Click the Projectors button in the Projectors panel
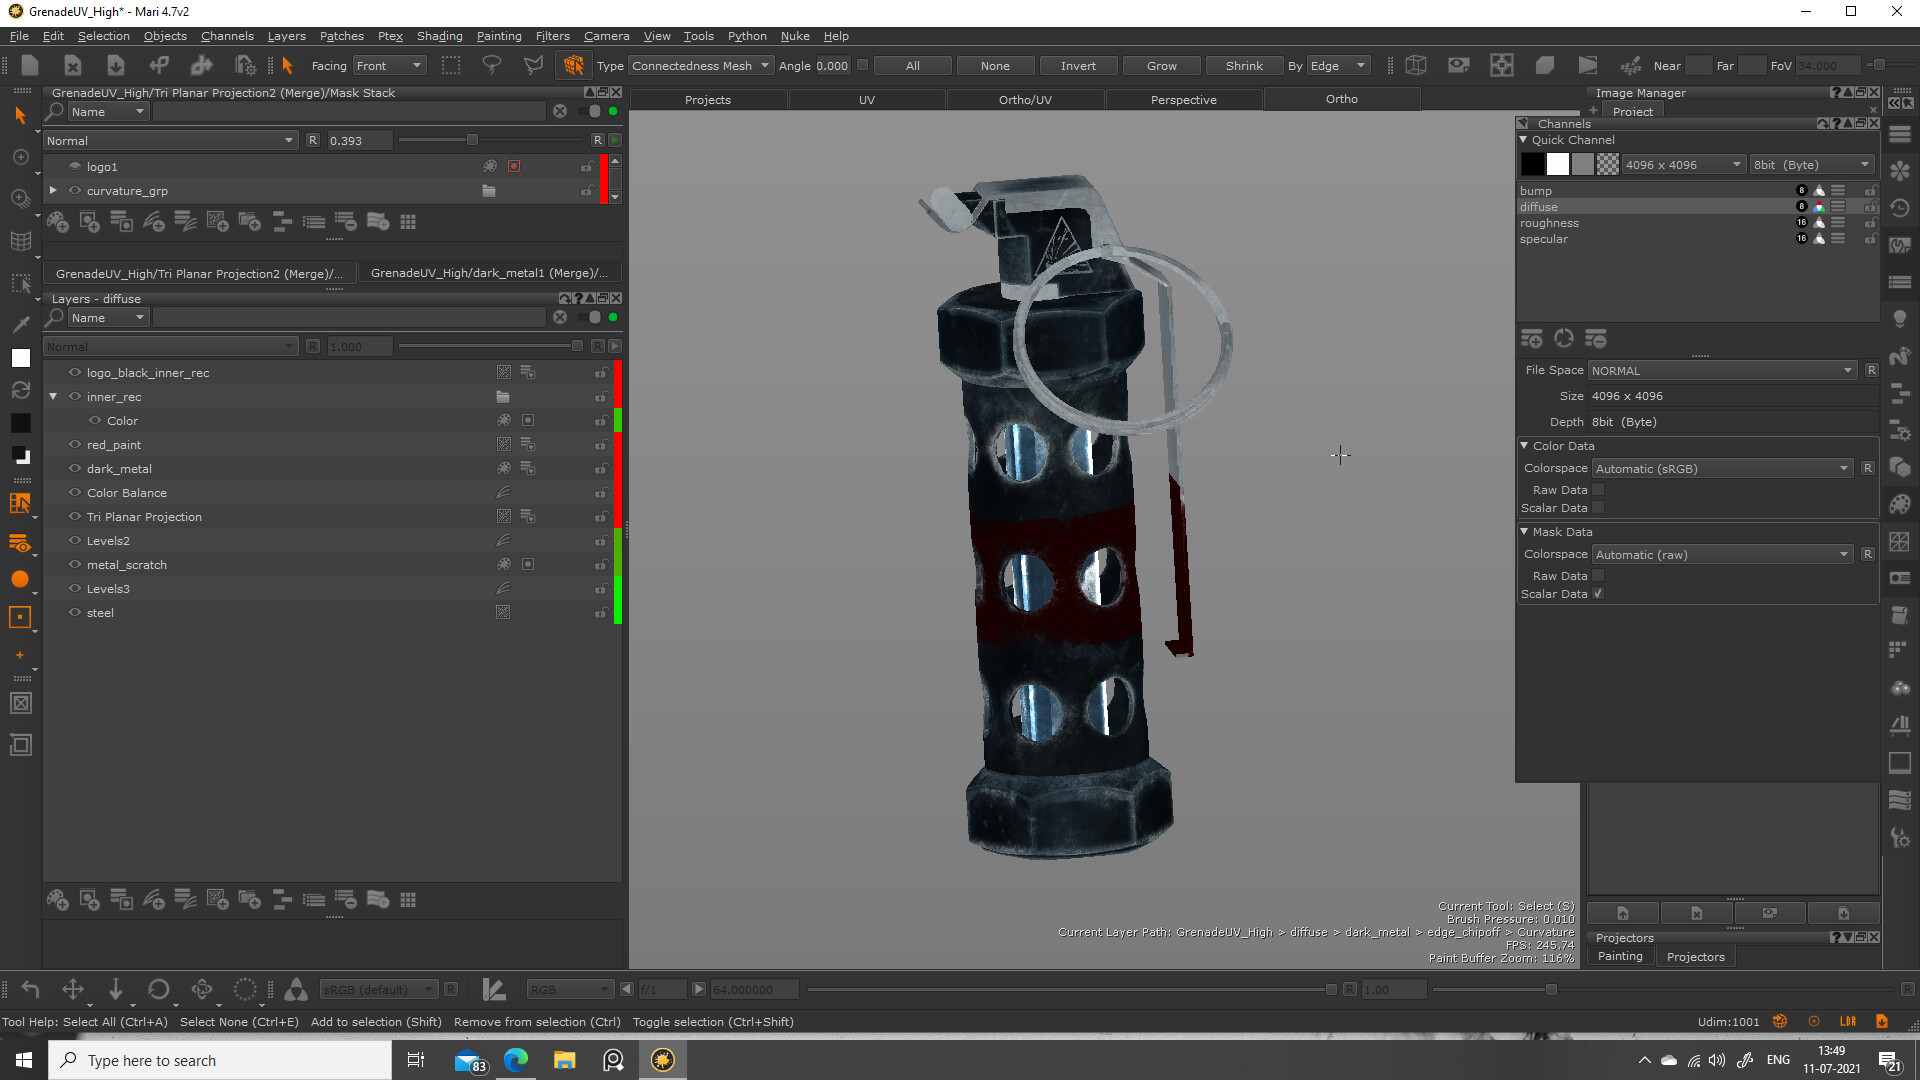This screenshot has width=1920, height=1080. pyautogui.click(x=1695, y=956)
